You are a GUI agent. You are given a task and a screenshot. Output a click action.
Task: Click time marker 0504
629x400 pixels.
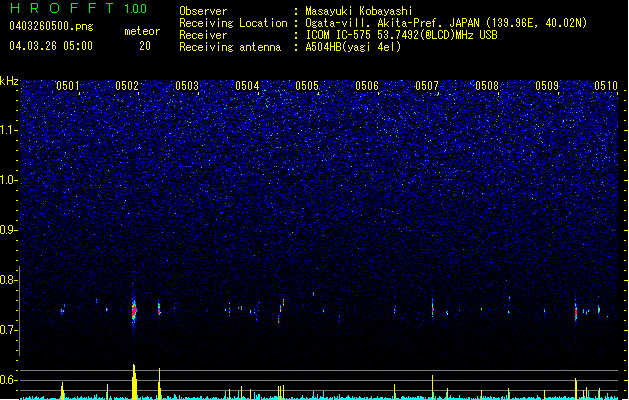(x=247, y=86)
